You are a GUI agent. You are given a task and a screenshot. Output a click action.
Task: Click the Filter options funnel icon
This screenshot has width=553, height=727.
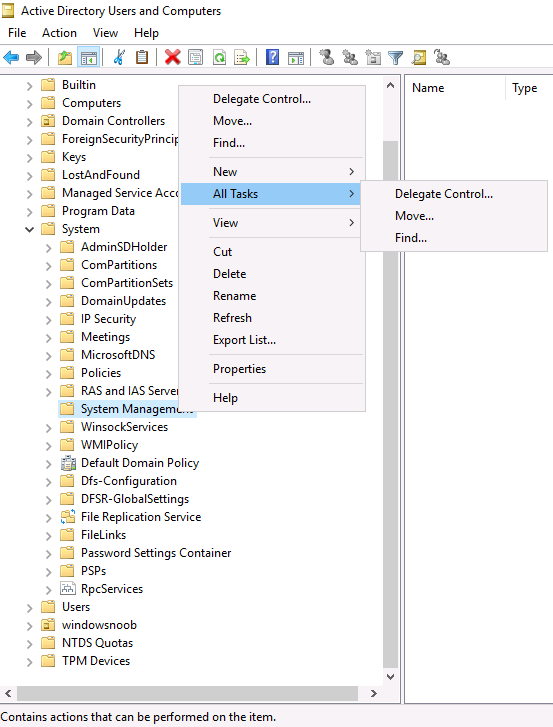396,57
